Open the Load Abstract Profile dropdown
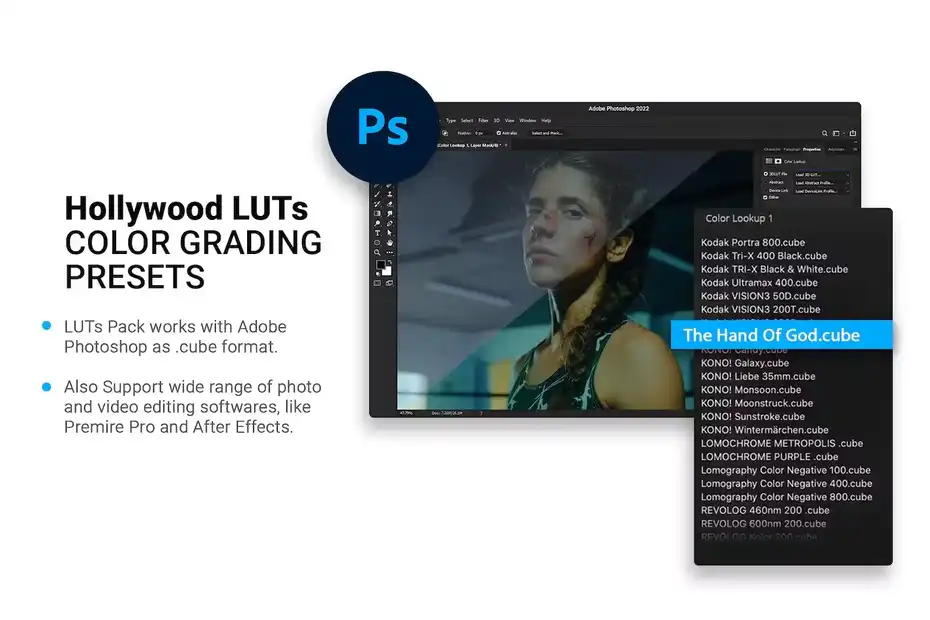This screenshot has height=620, width=930. click(x=822, y=183)
